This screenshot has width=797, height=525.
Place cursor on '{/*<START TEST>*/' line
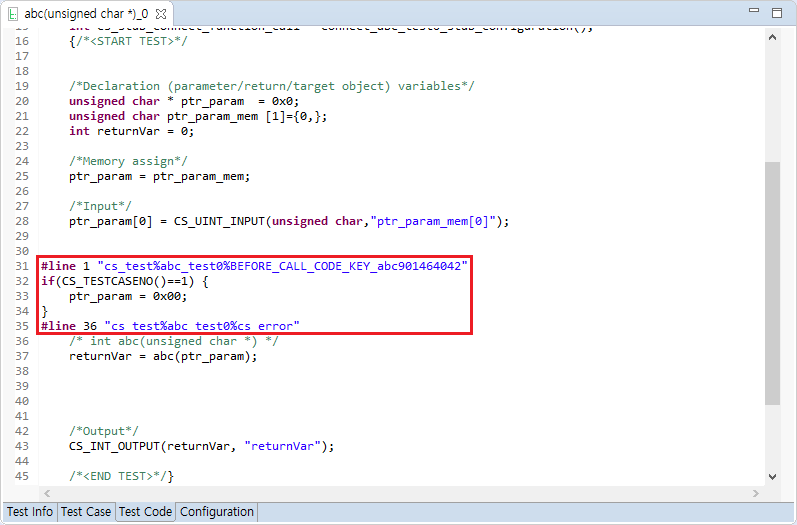pos(128,41)
